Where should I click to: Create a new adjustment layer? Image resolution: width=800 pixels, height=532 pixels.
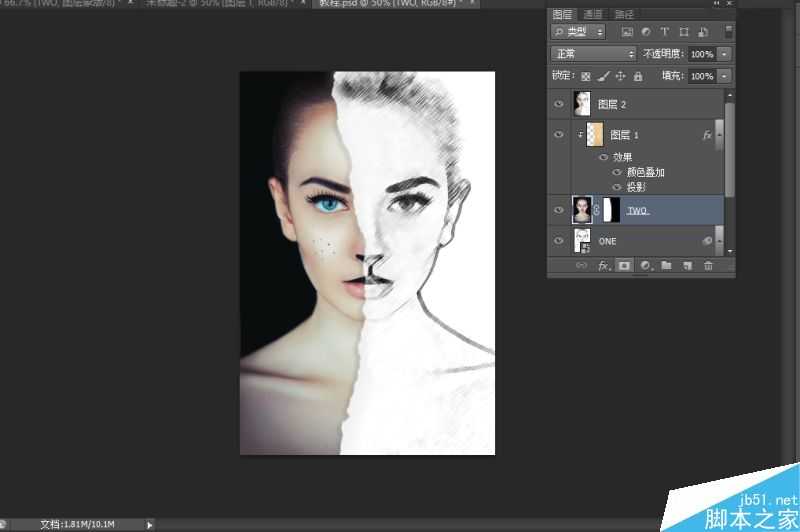645,266
